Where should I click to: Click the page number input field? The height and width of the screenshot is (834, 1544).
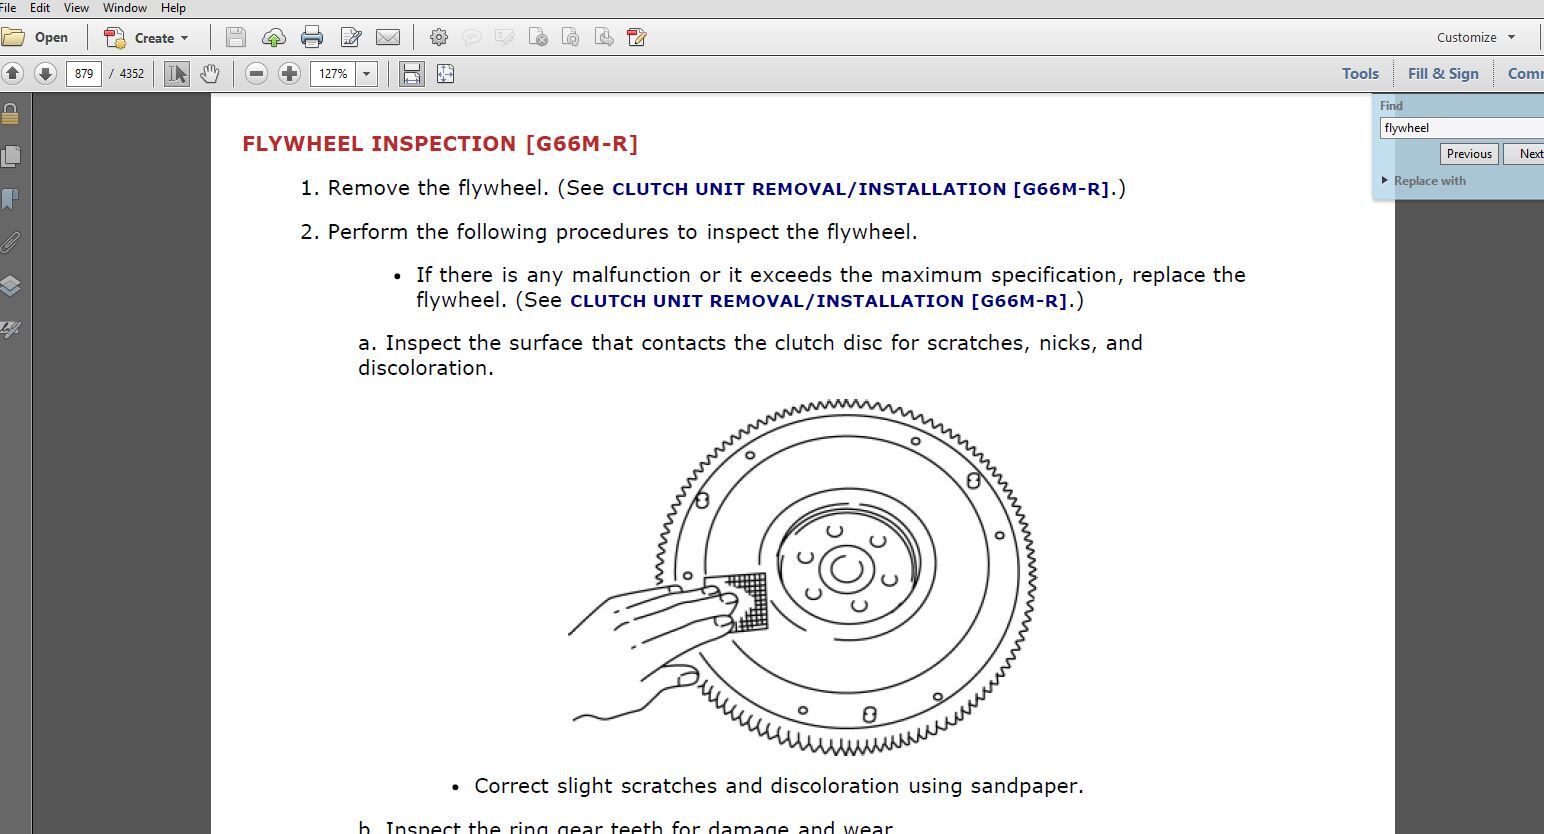[x=84, y=74]
